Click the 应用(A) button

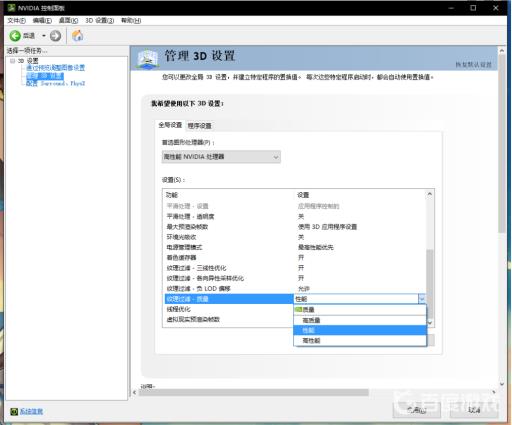(x=417, y=410)
